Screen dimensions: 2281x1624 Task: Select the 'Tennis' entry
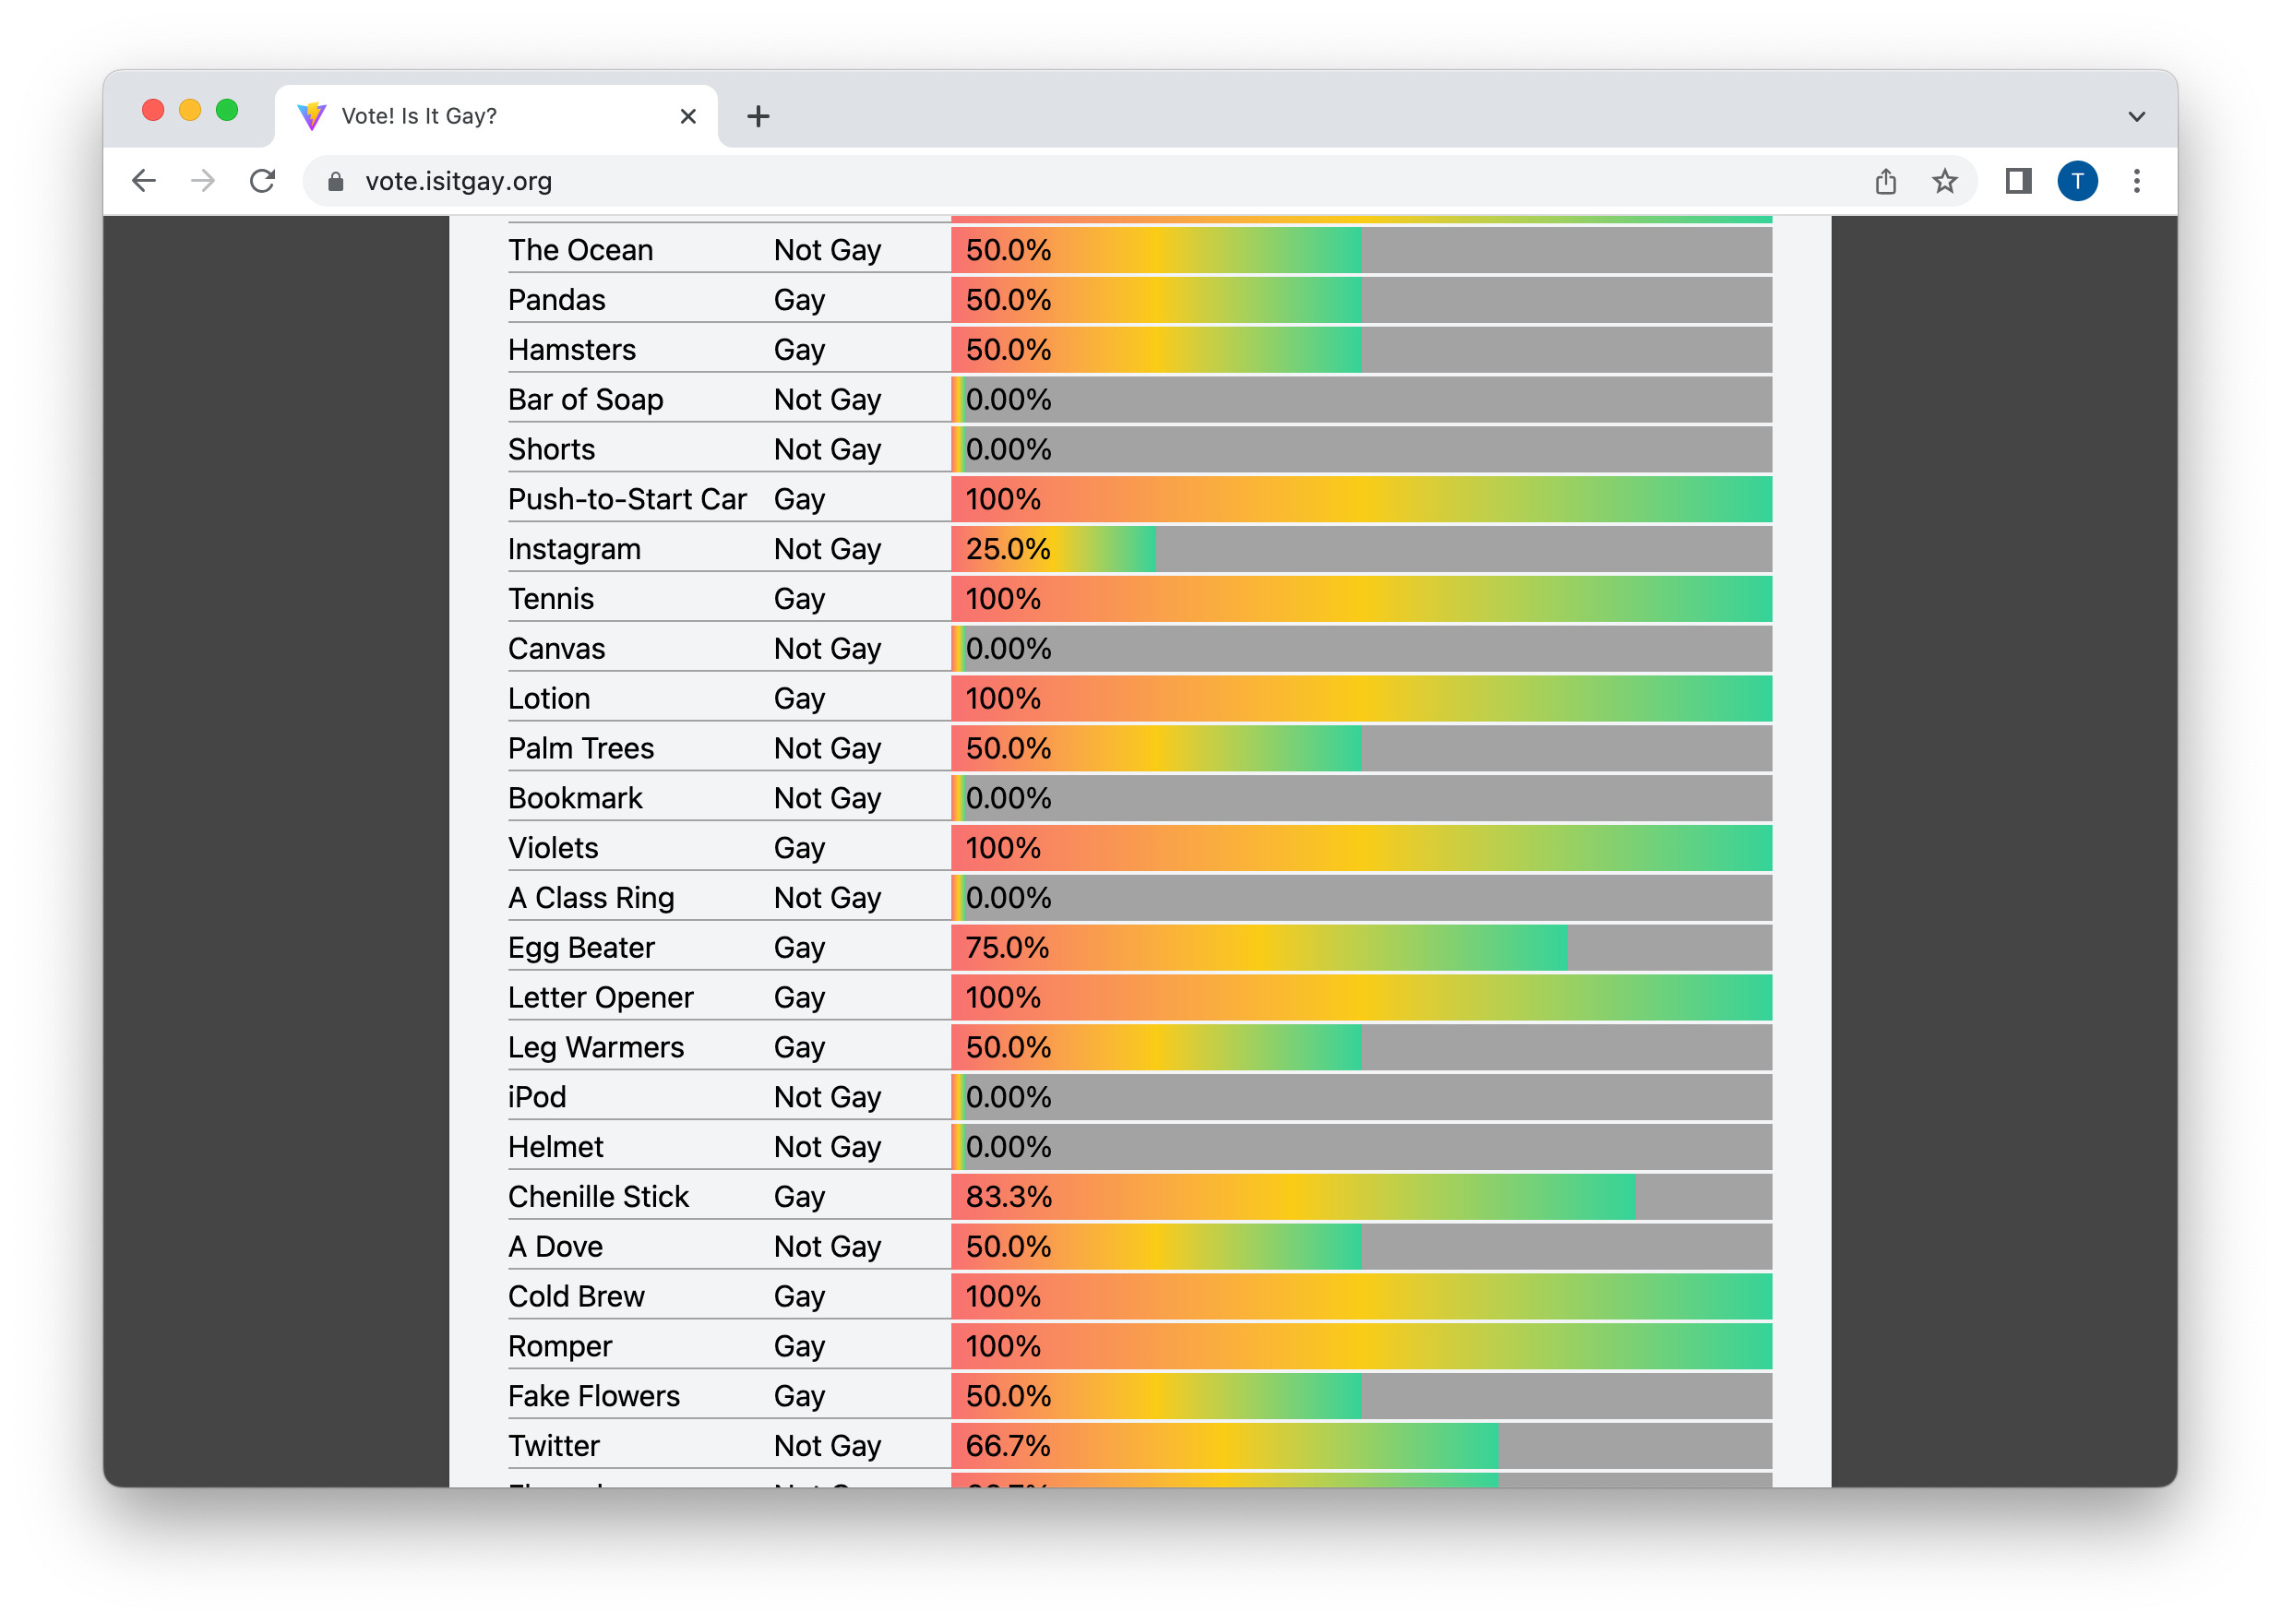click(x=551, y=599)
